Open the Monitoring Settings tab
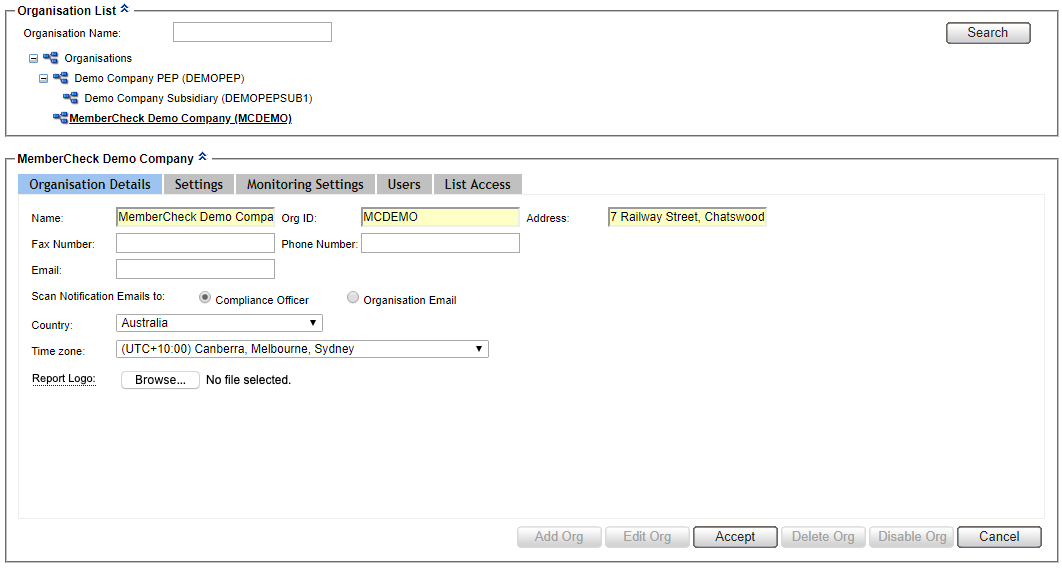 click(305, 184)
